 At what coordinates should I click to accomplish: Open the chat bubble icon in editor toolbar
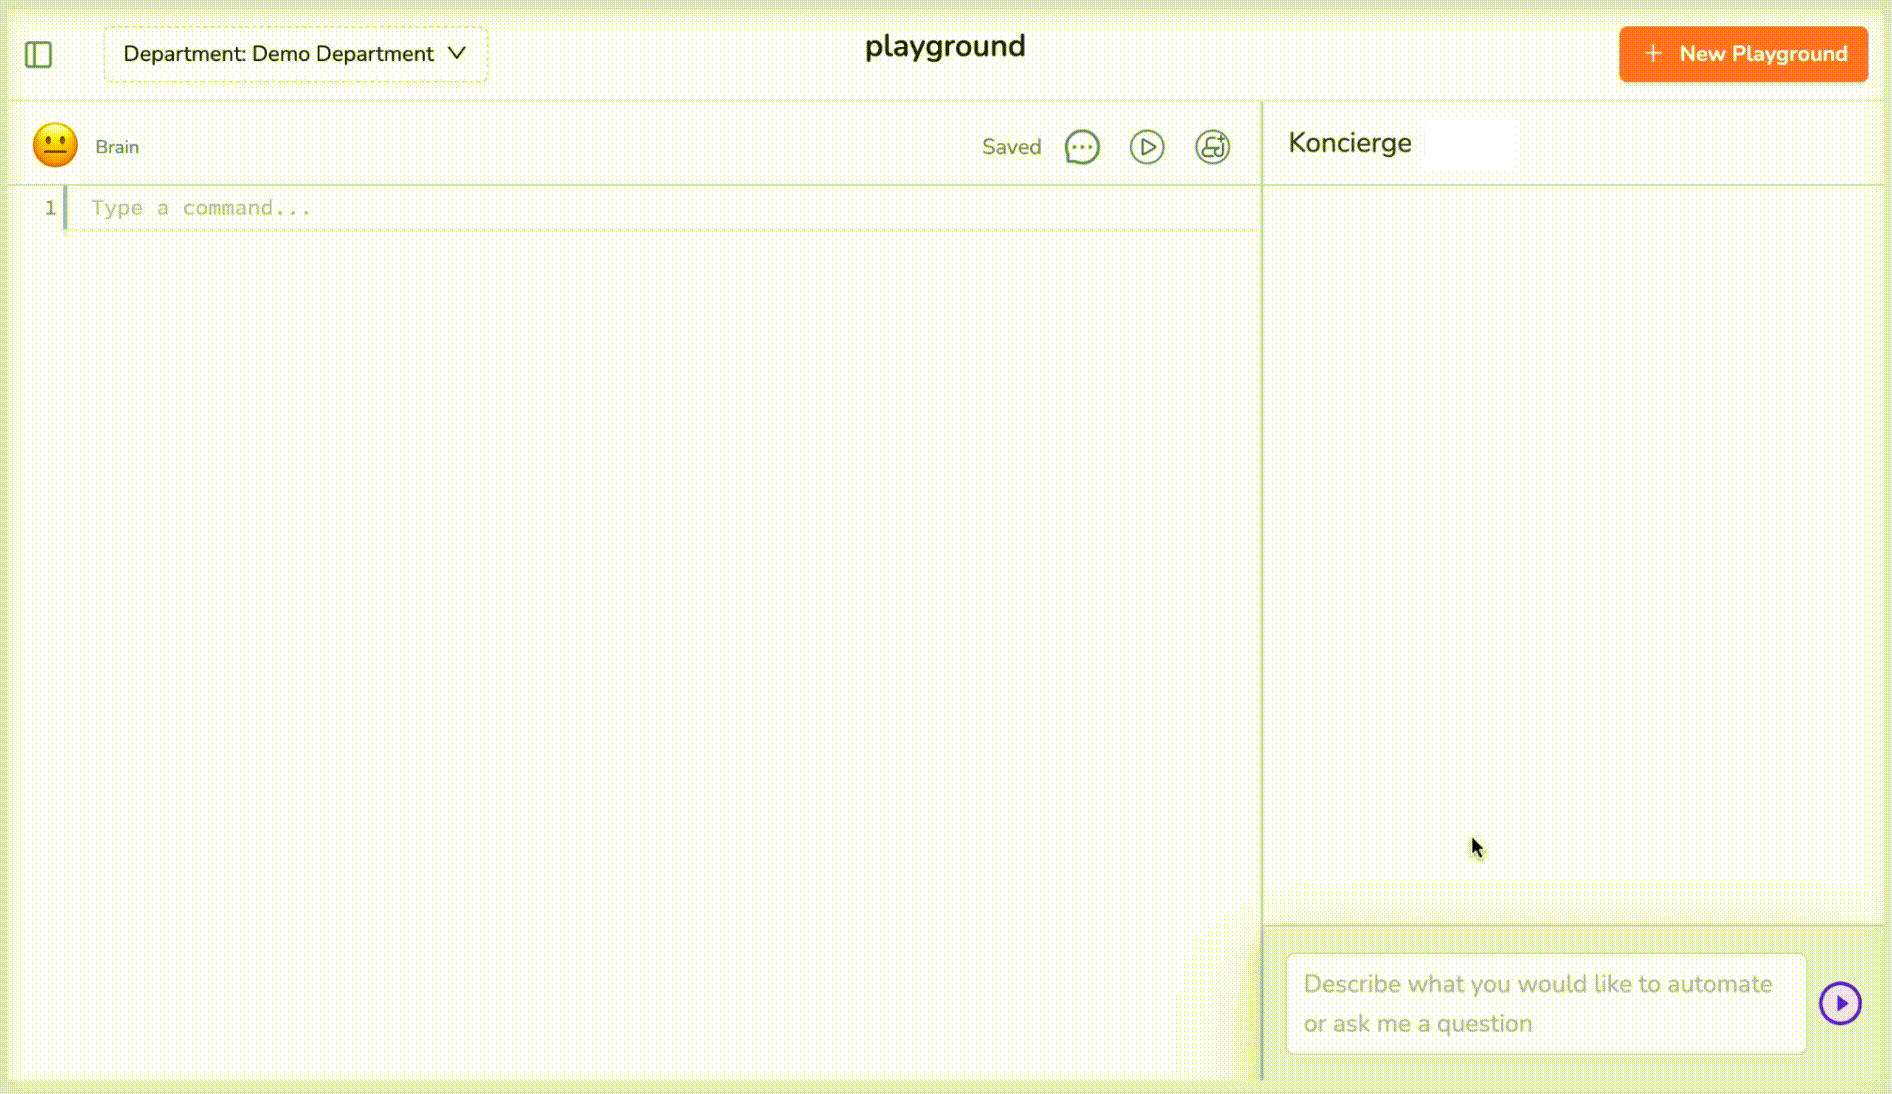(1082, 147)
